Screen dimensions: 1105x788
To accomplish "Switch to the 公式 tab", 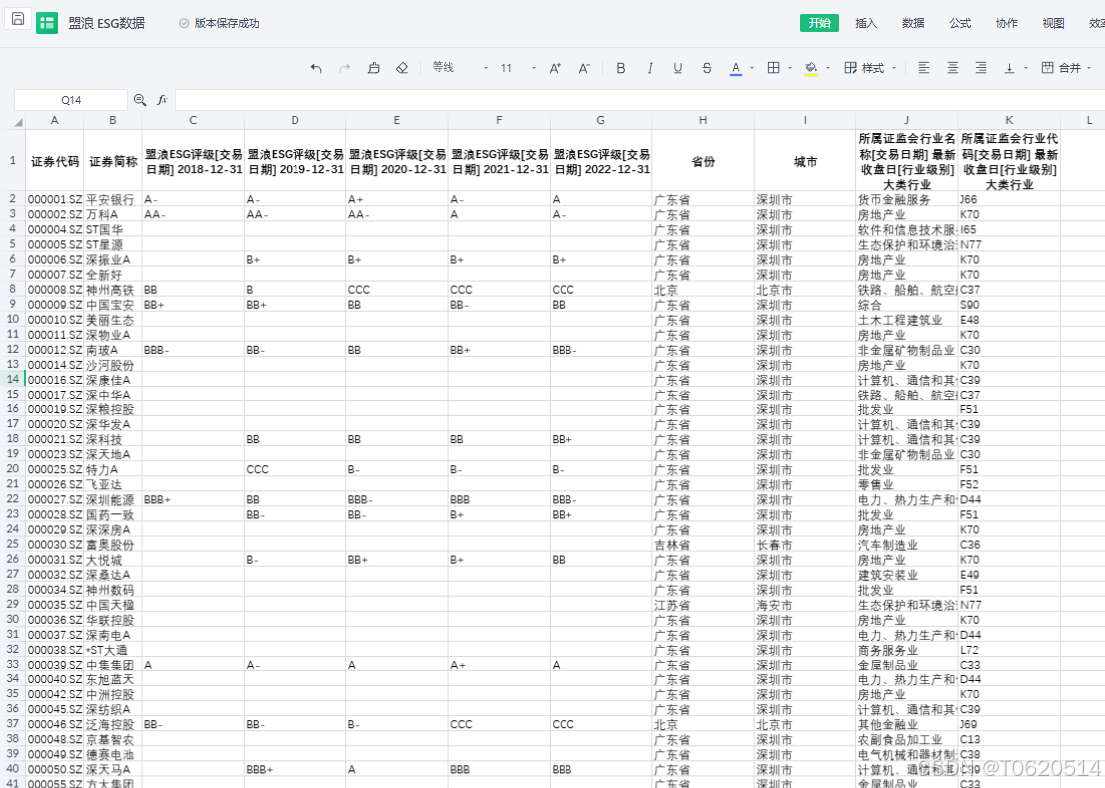I will coord(960,23).
